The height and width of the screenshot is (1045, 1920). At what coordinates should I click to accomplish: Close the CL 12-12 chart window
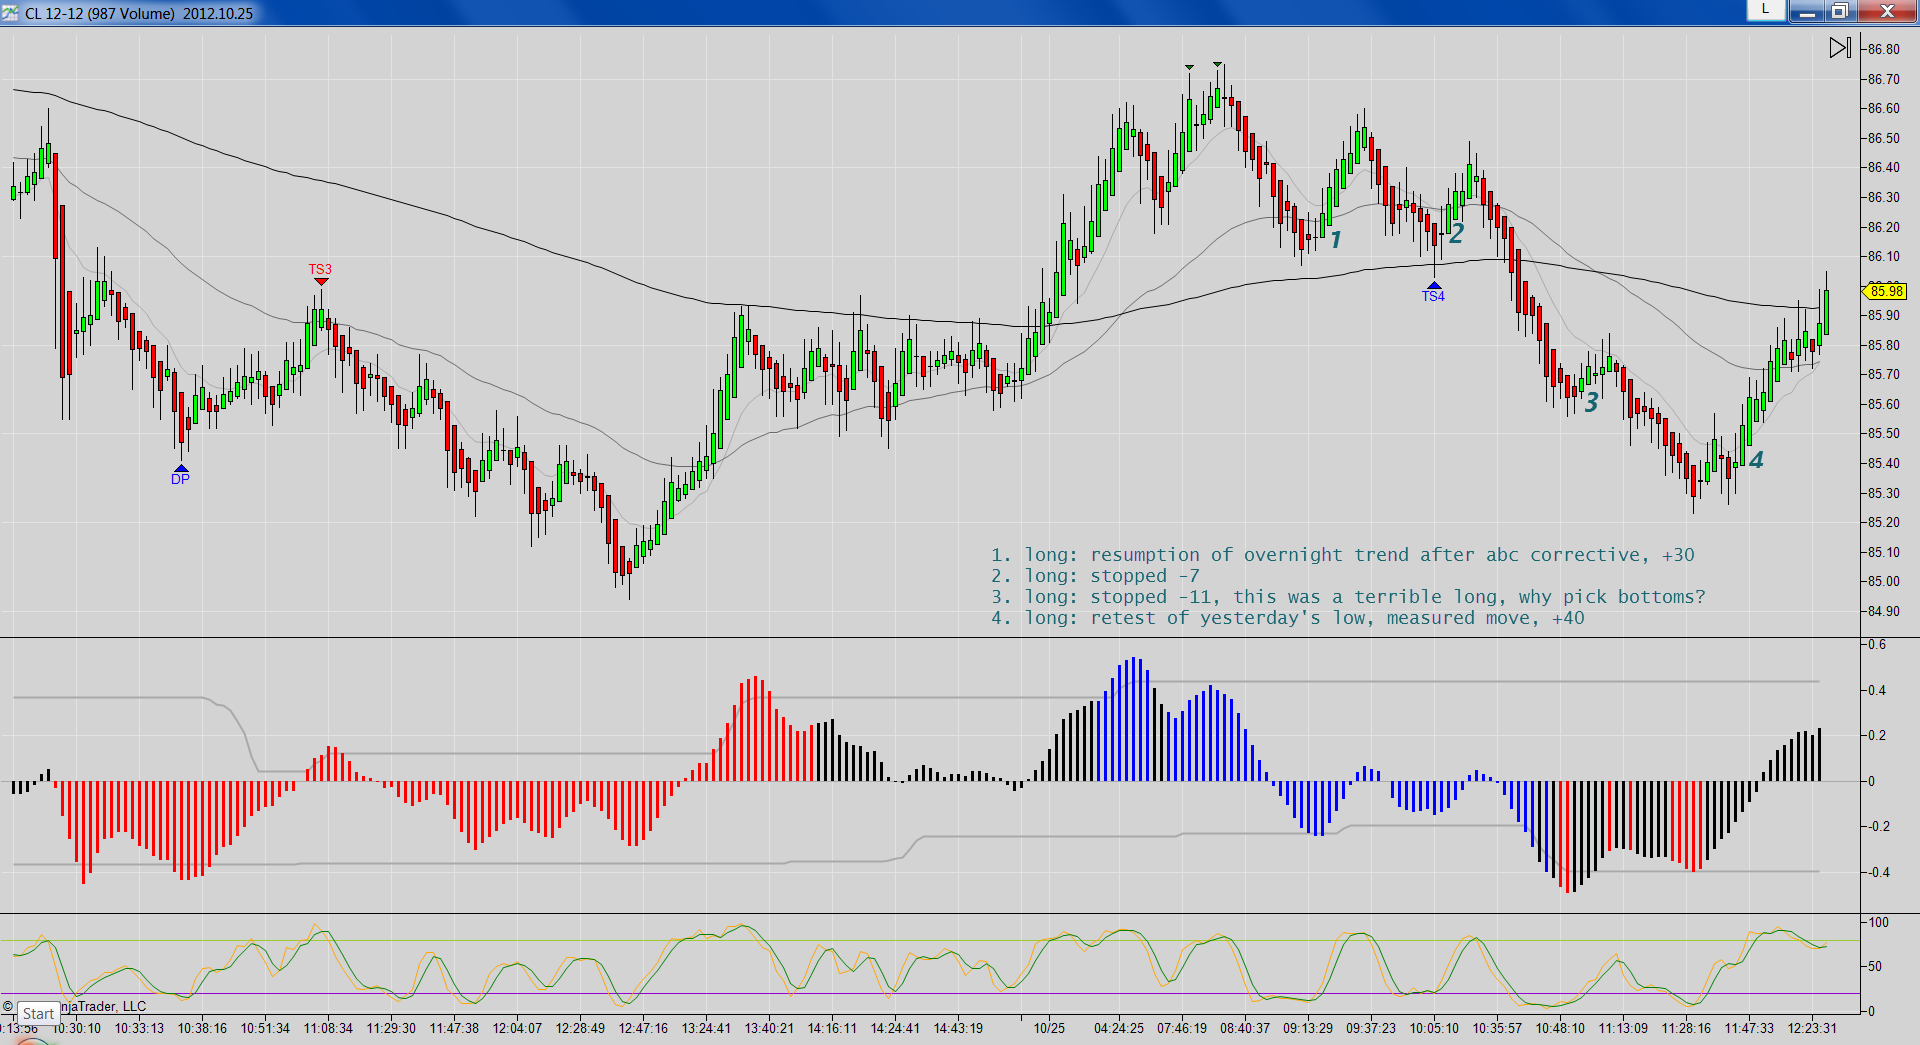click(1887, 11)
